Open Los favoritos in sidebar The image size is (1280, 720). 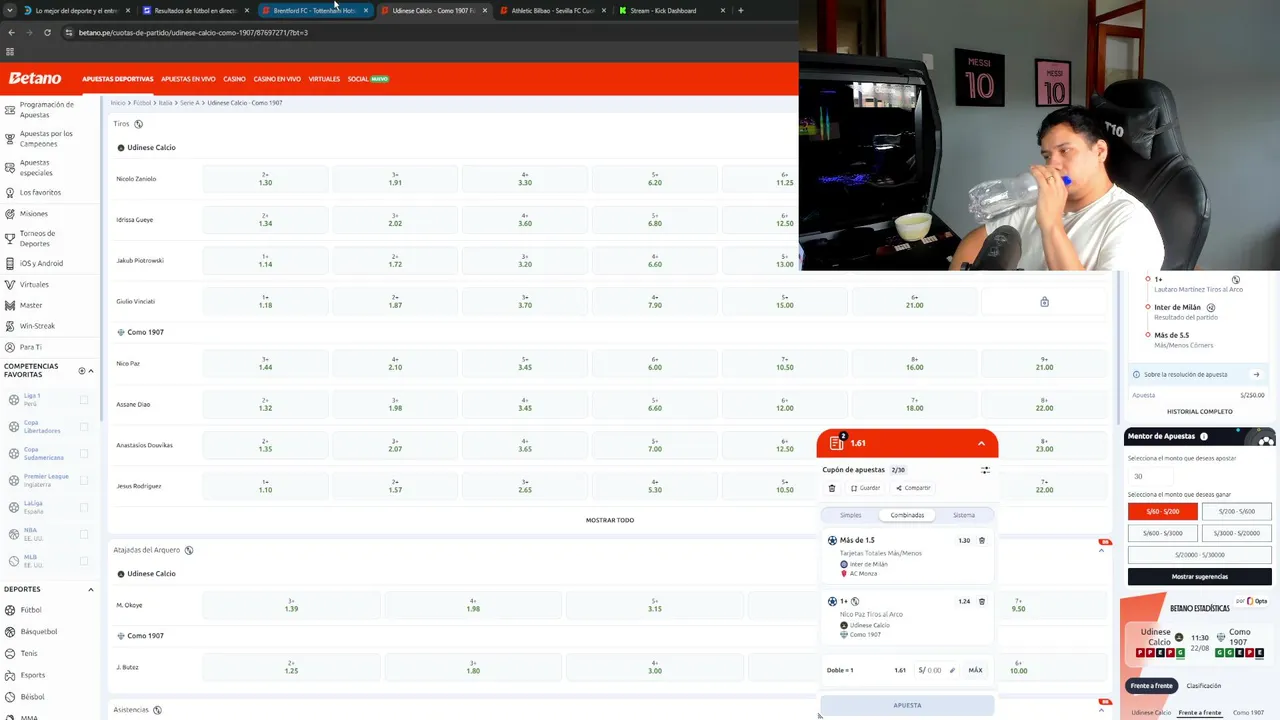click(x=40, y=192)
